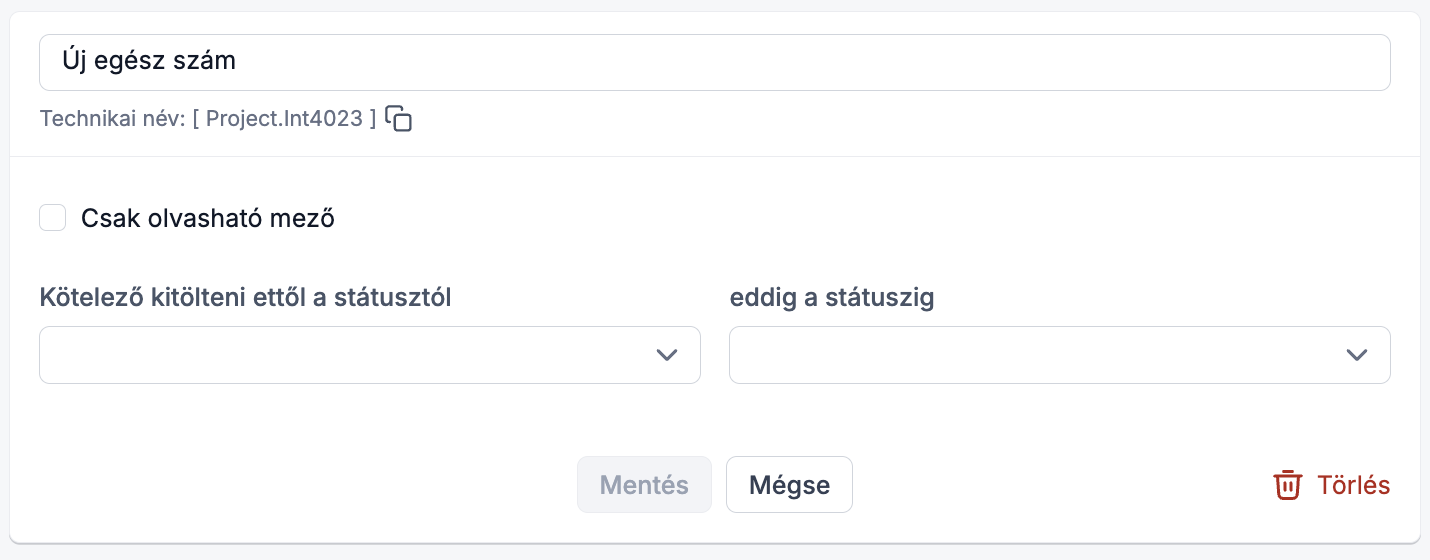1430x560 pixels.
Task: Click the 'eddig a státuszig' label
Action: pyautogui.click(x=832, y=297)
